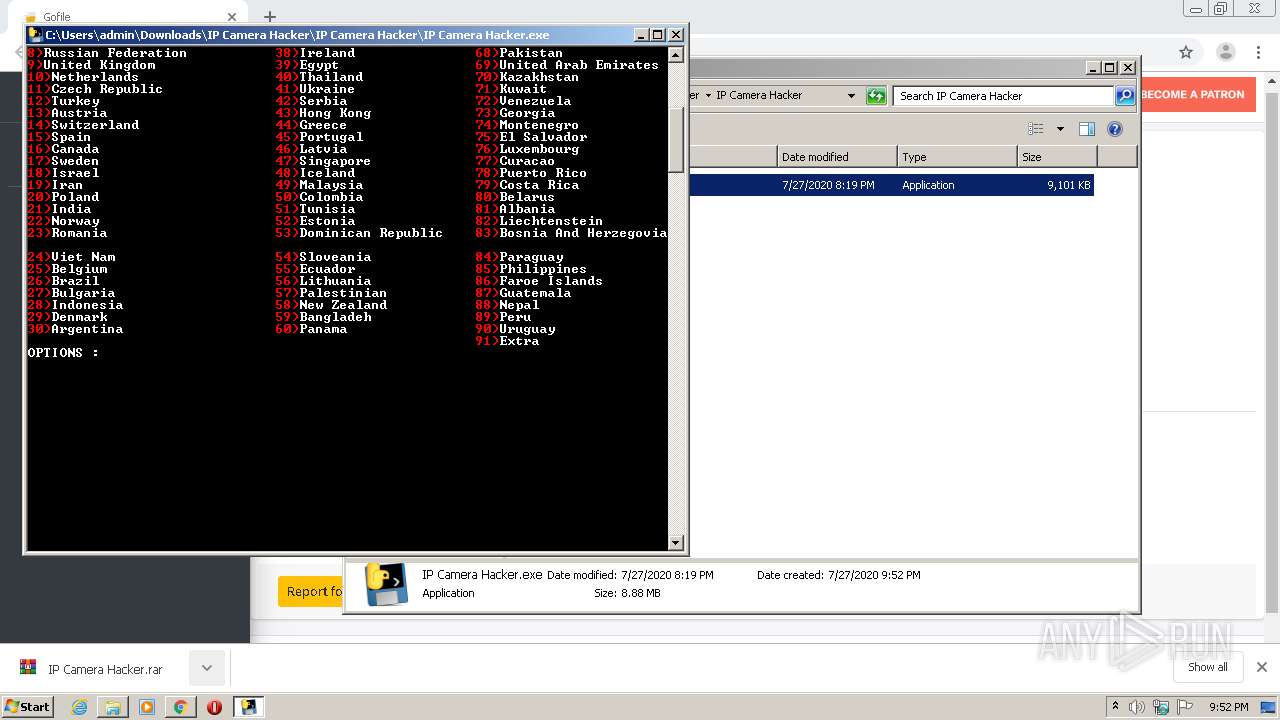Click the console window title icon

(35, 34)
